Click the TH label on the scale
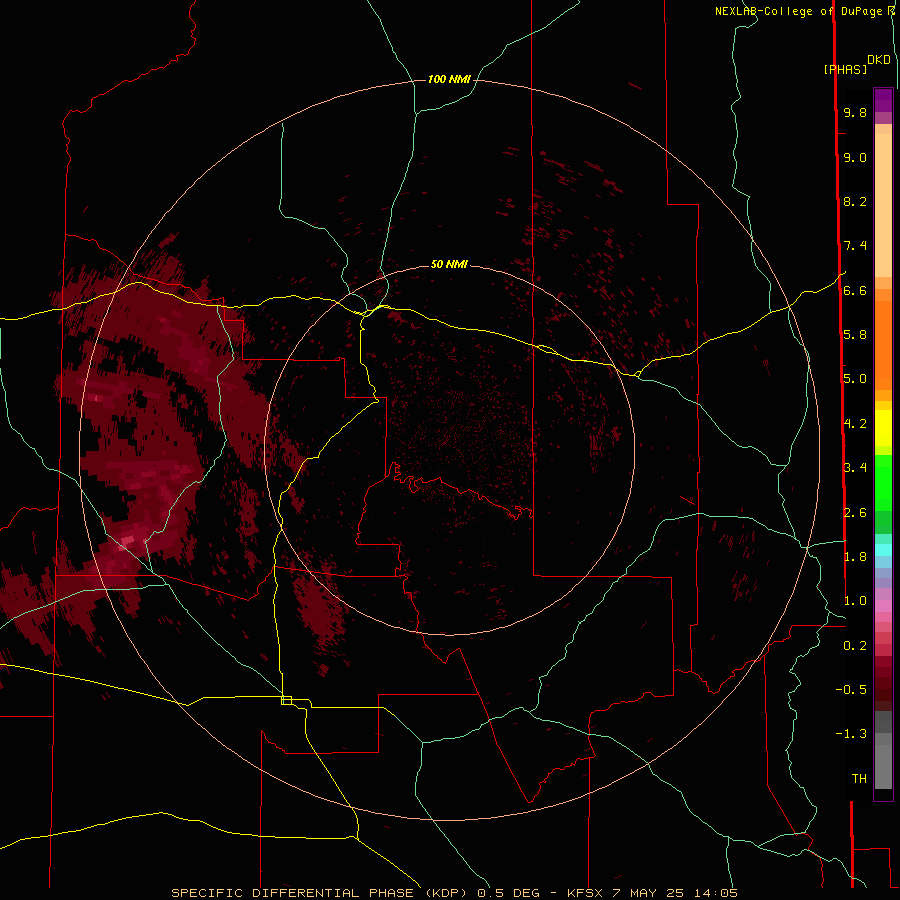Viewport: 900px width, 900px height. (x=859, y=779)
